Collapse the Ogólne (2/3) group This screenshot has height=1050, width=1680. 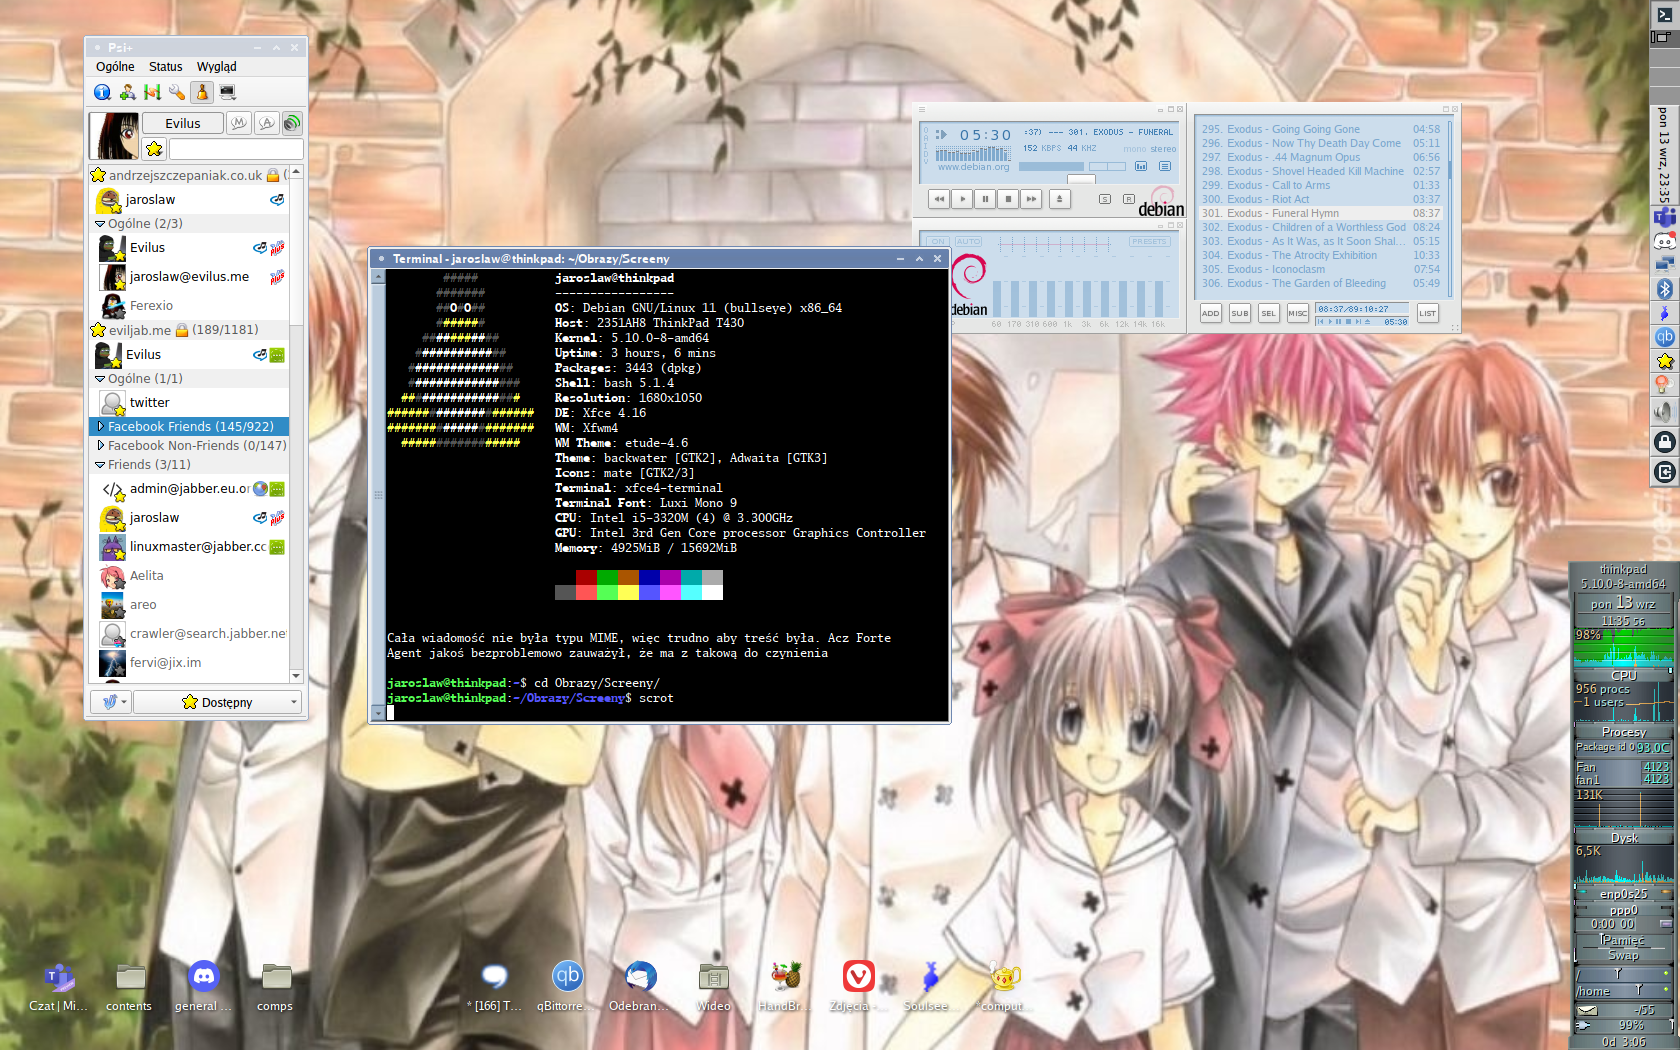100,224
